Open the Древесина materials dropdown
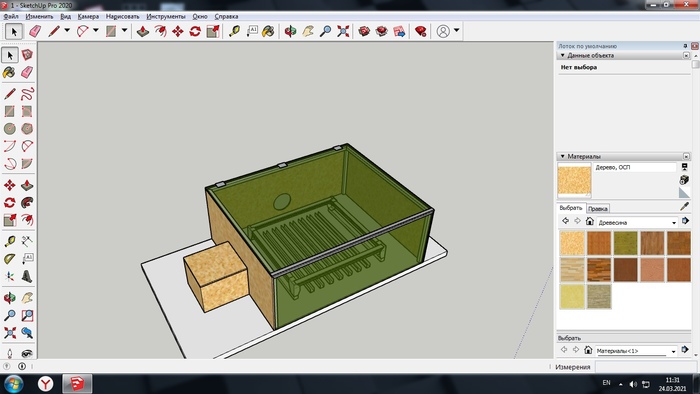The width and height of the screenshot is (700, 394). pyautogui.click(x=637, y=222)
